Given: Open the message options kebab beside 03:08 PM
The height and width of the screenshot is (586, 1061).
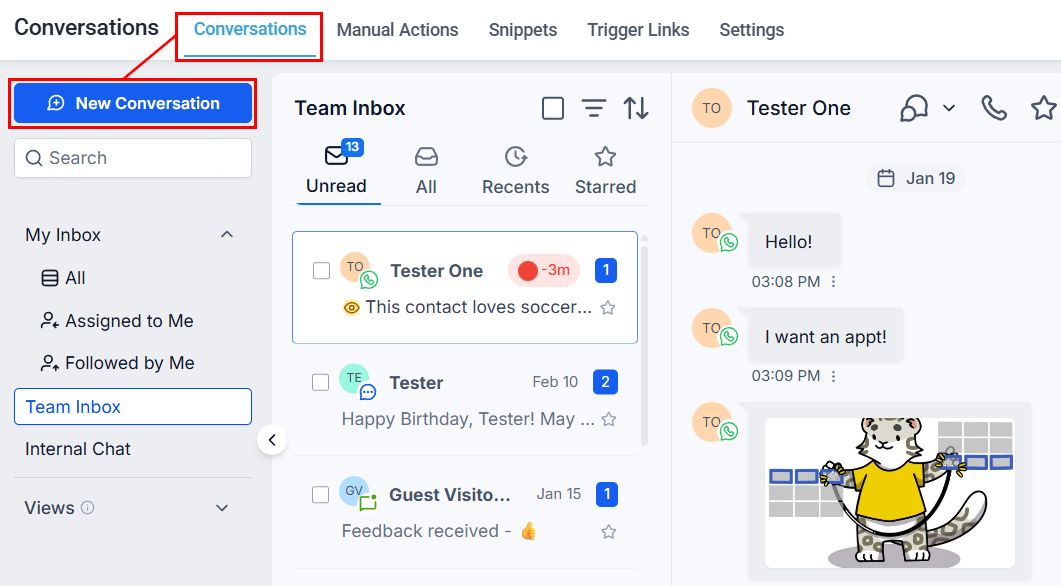Looking at the screenshot, I should pyautogui.click(x=835, y=281).
